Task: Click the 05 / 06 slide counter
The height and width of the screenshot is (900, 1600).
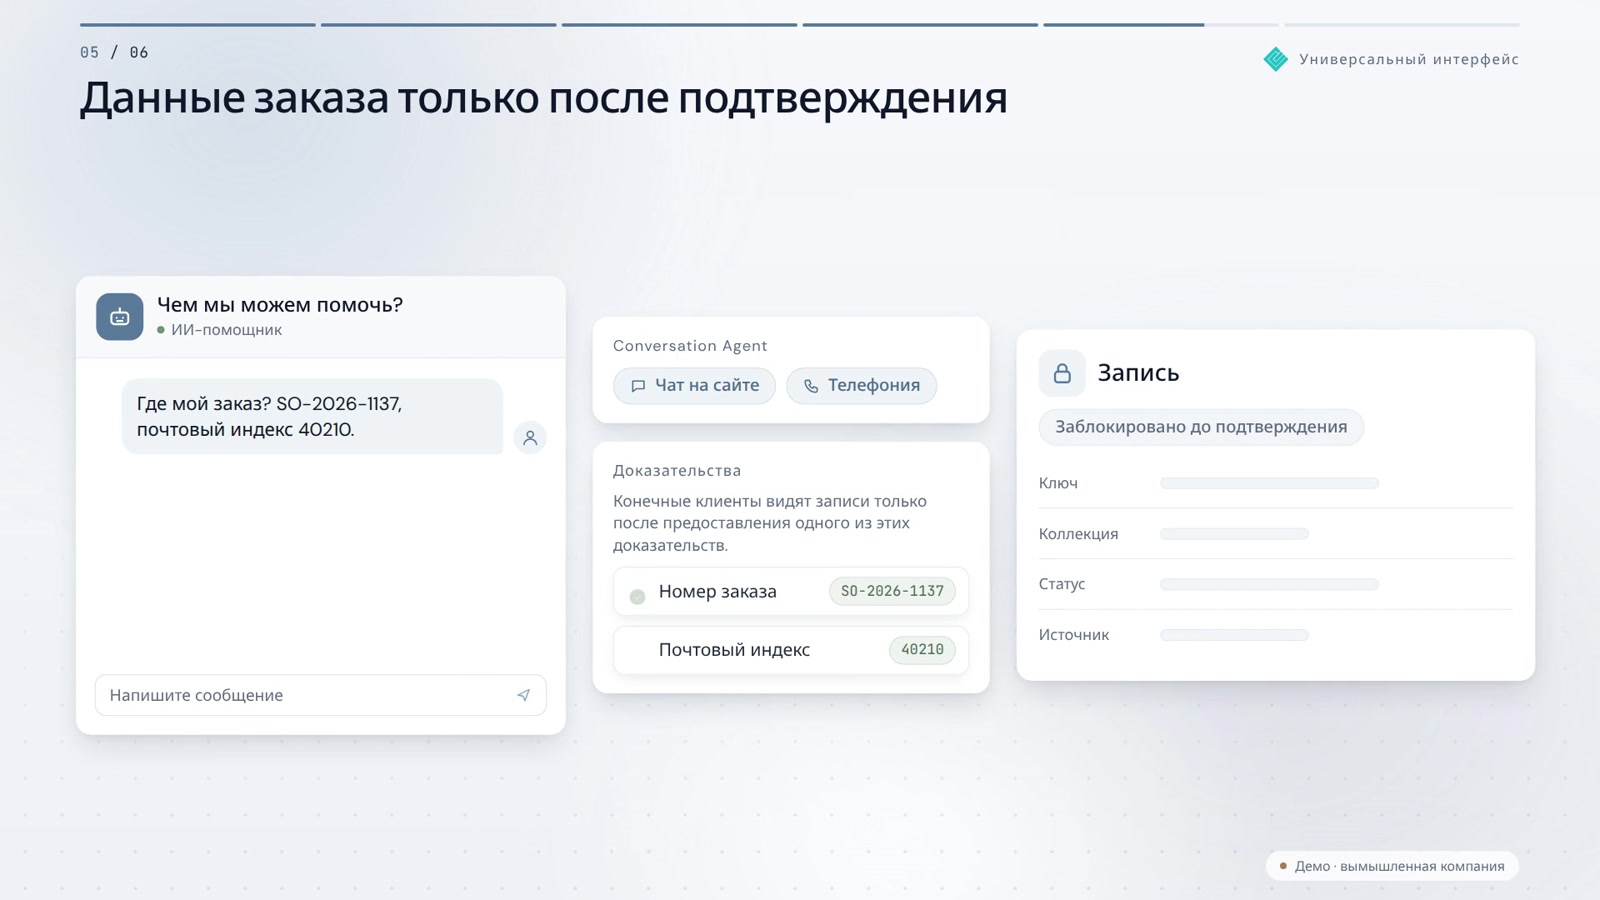Action: click(x=114, y=52)
